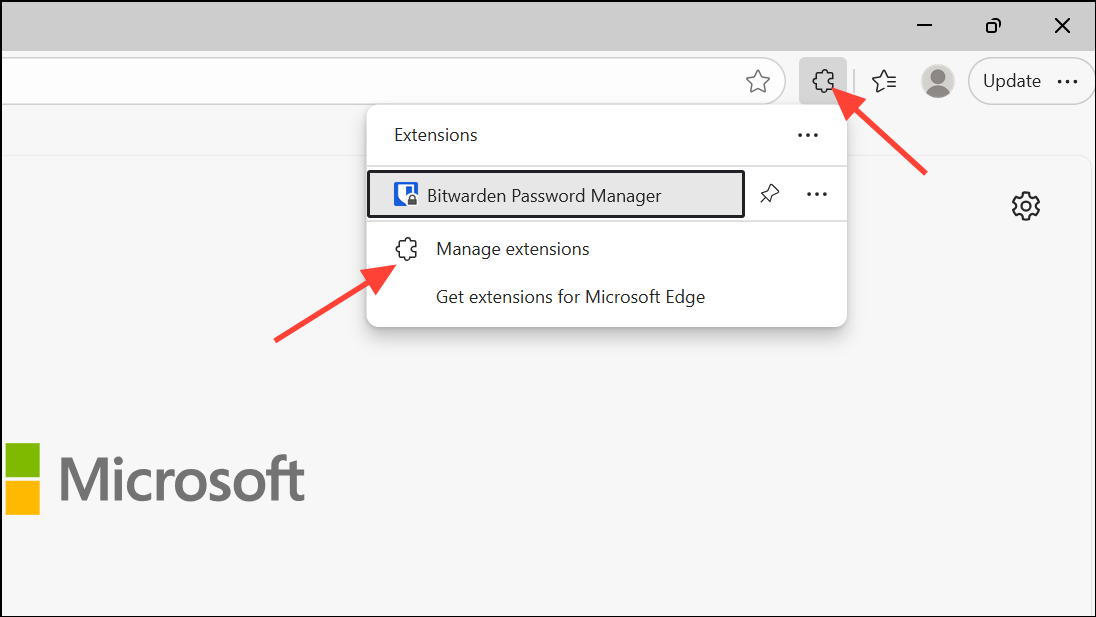Open the browser profile avatar icon

coord(938,81)
